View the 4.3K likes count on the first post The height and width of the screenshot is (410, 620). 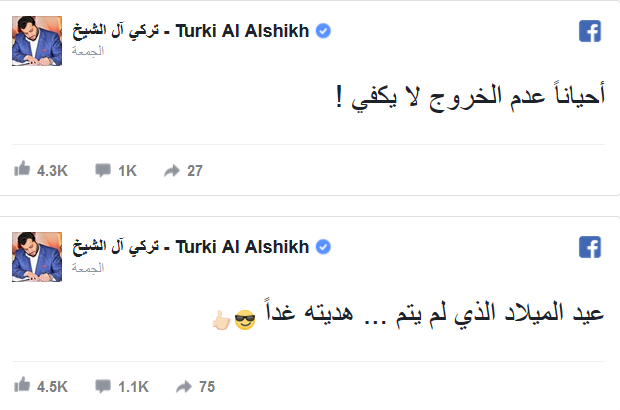[52, 171]
